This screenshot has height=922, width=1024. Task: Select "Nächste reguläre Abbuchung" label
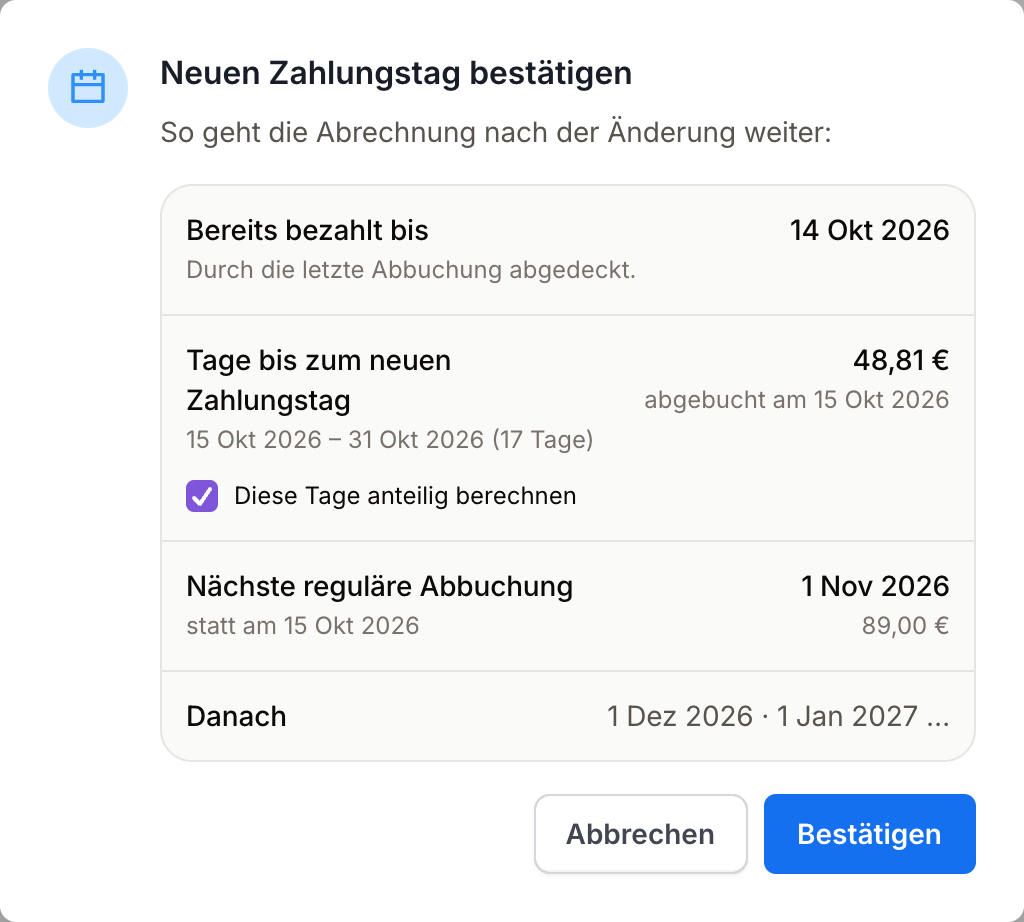(379, 586)
